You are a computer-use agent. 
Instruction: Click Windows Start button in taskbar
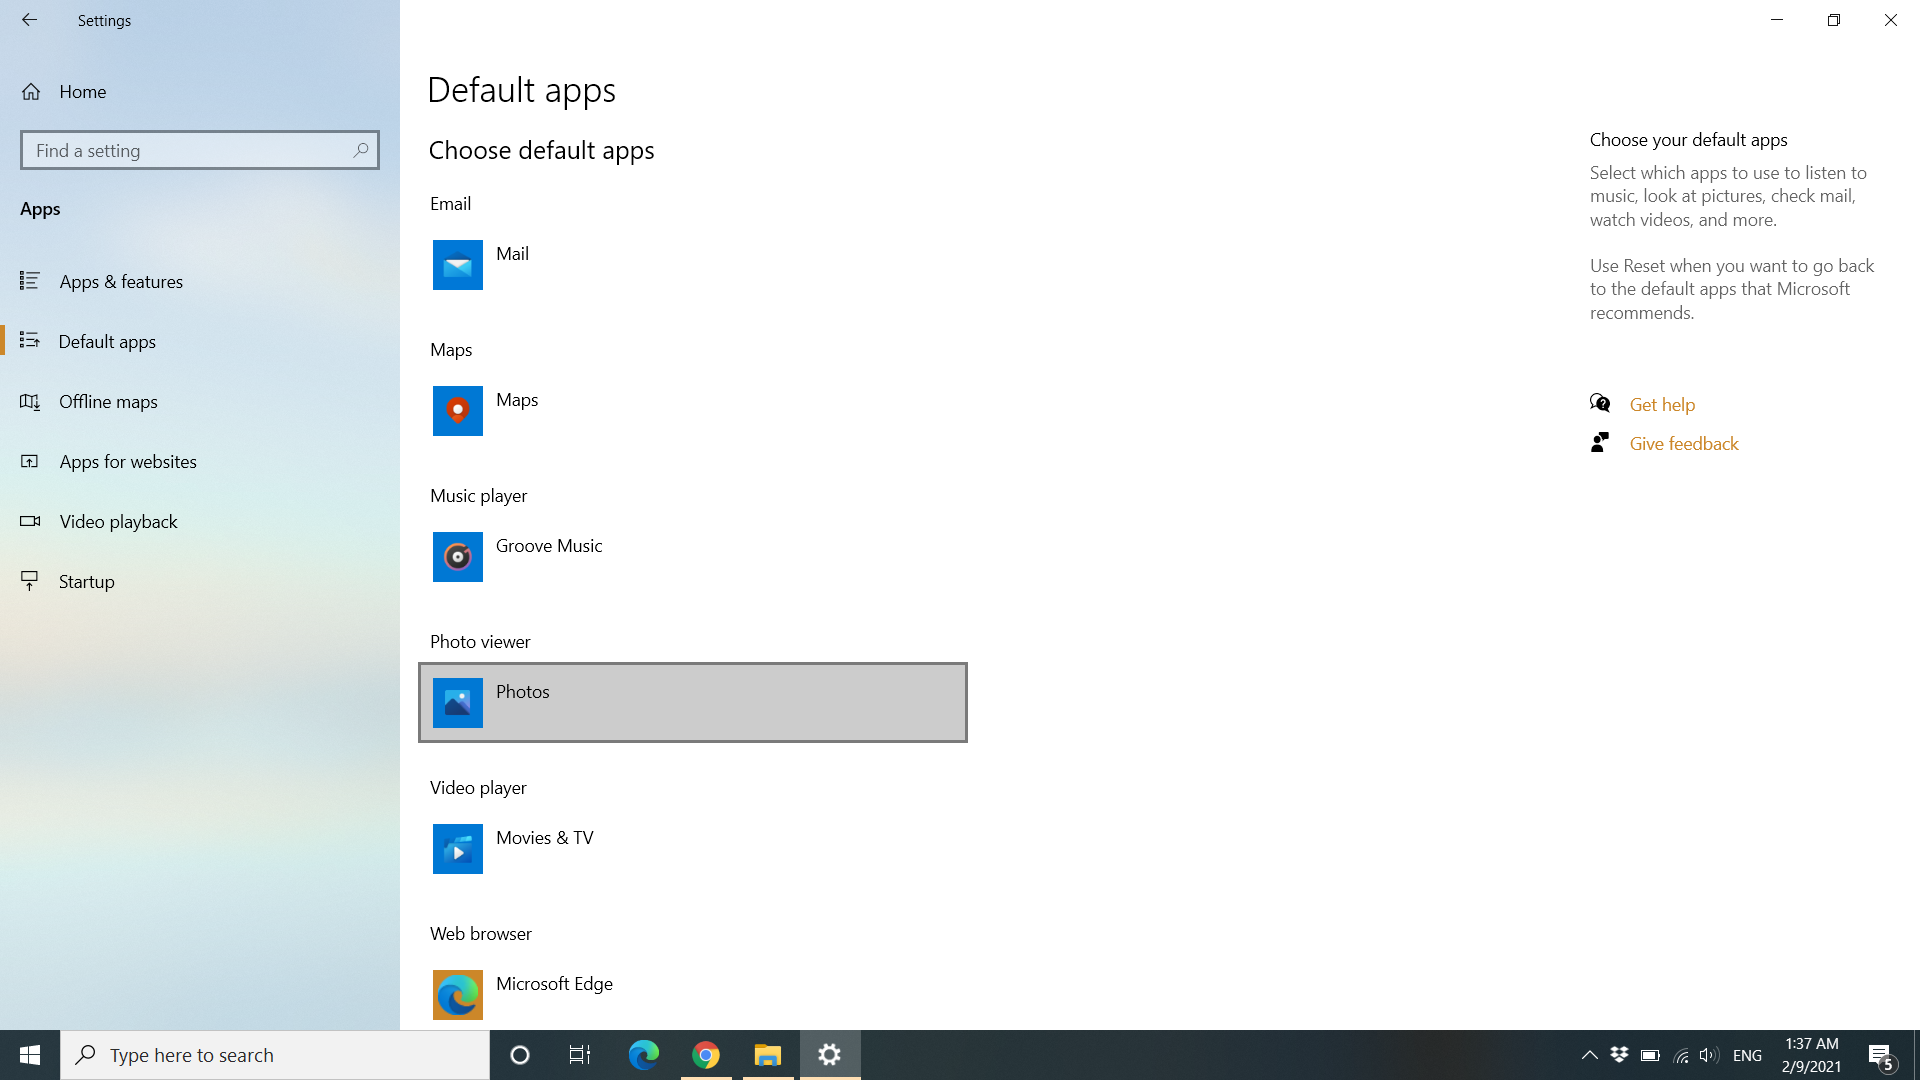(29, 1054)
